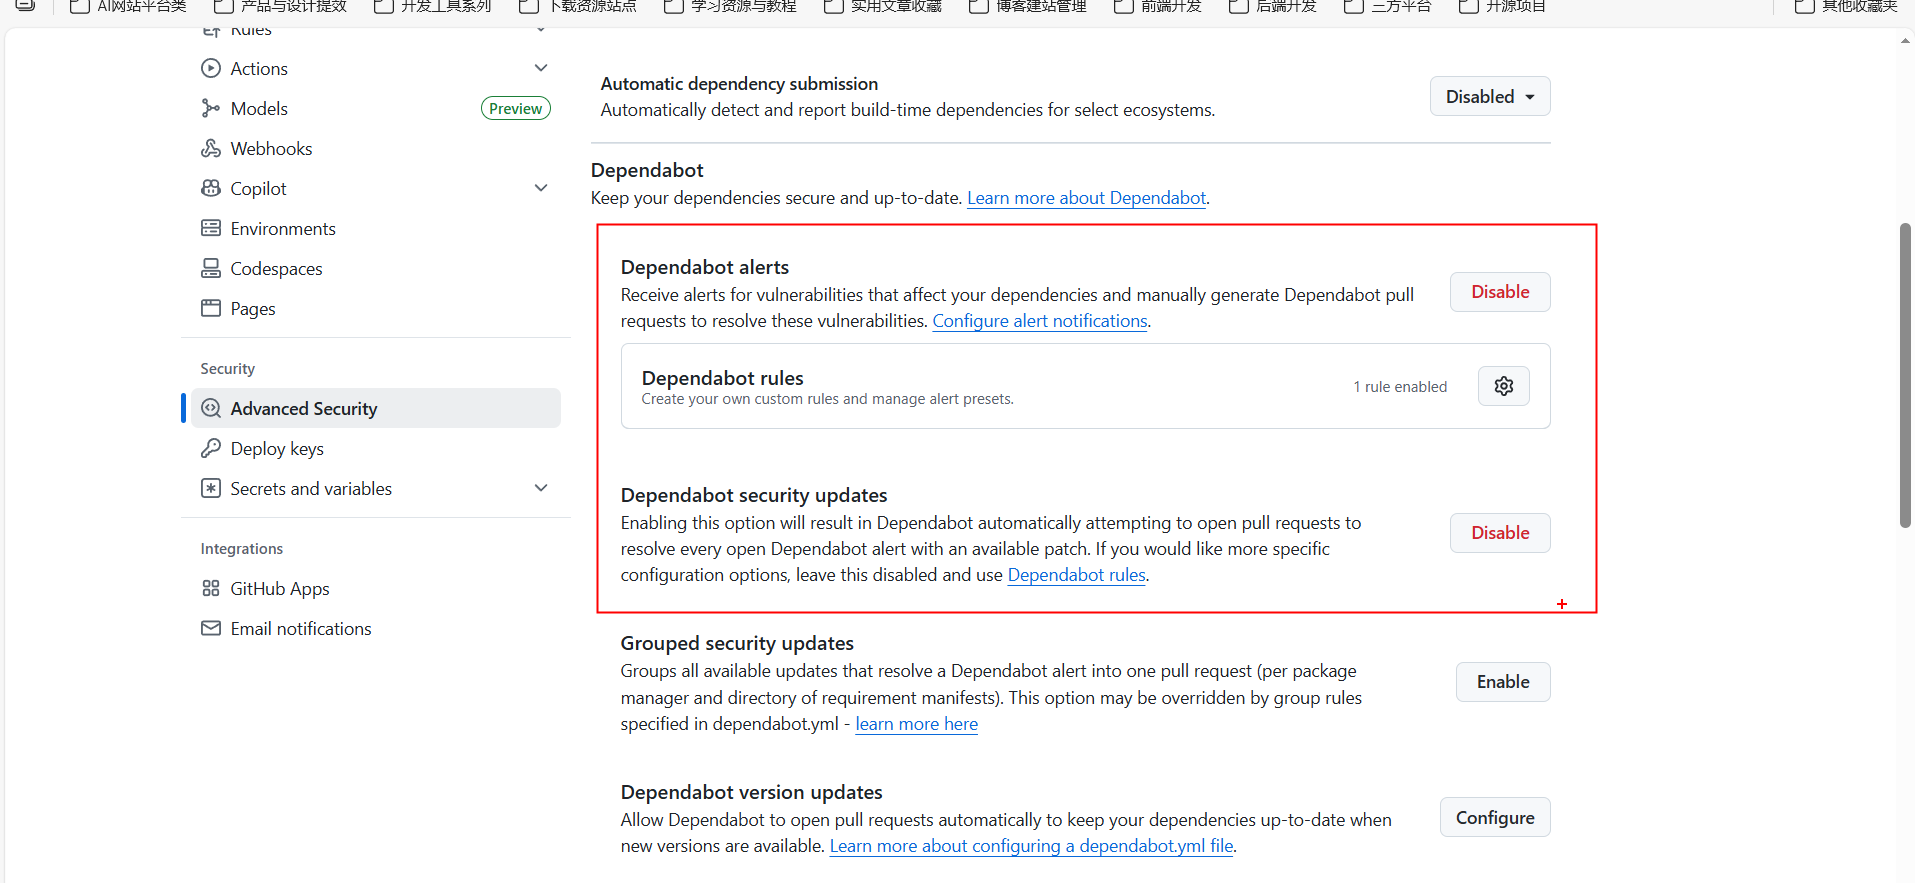
Task: Open Dependabot rules gear settings
Action: pos(1503,386)
